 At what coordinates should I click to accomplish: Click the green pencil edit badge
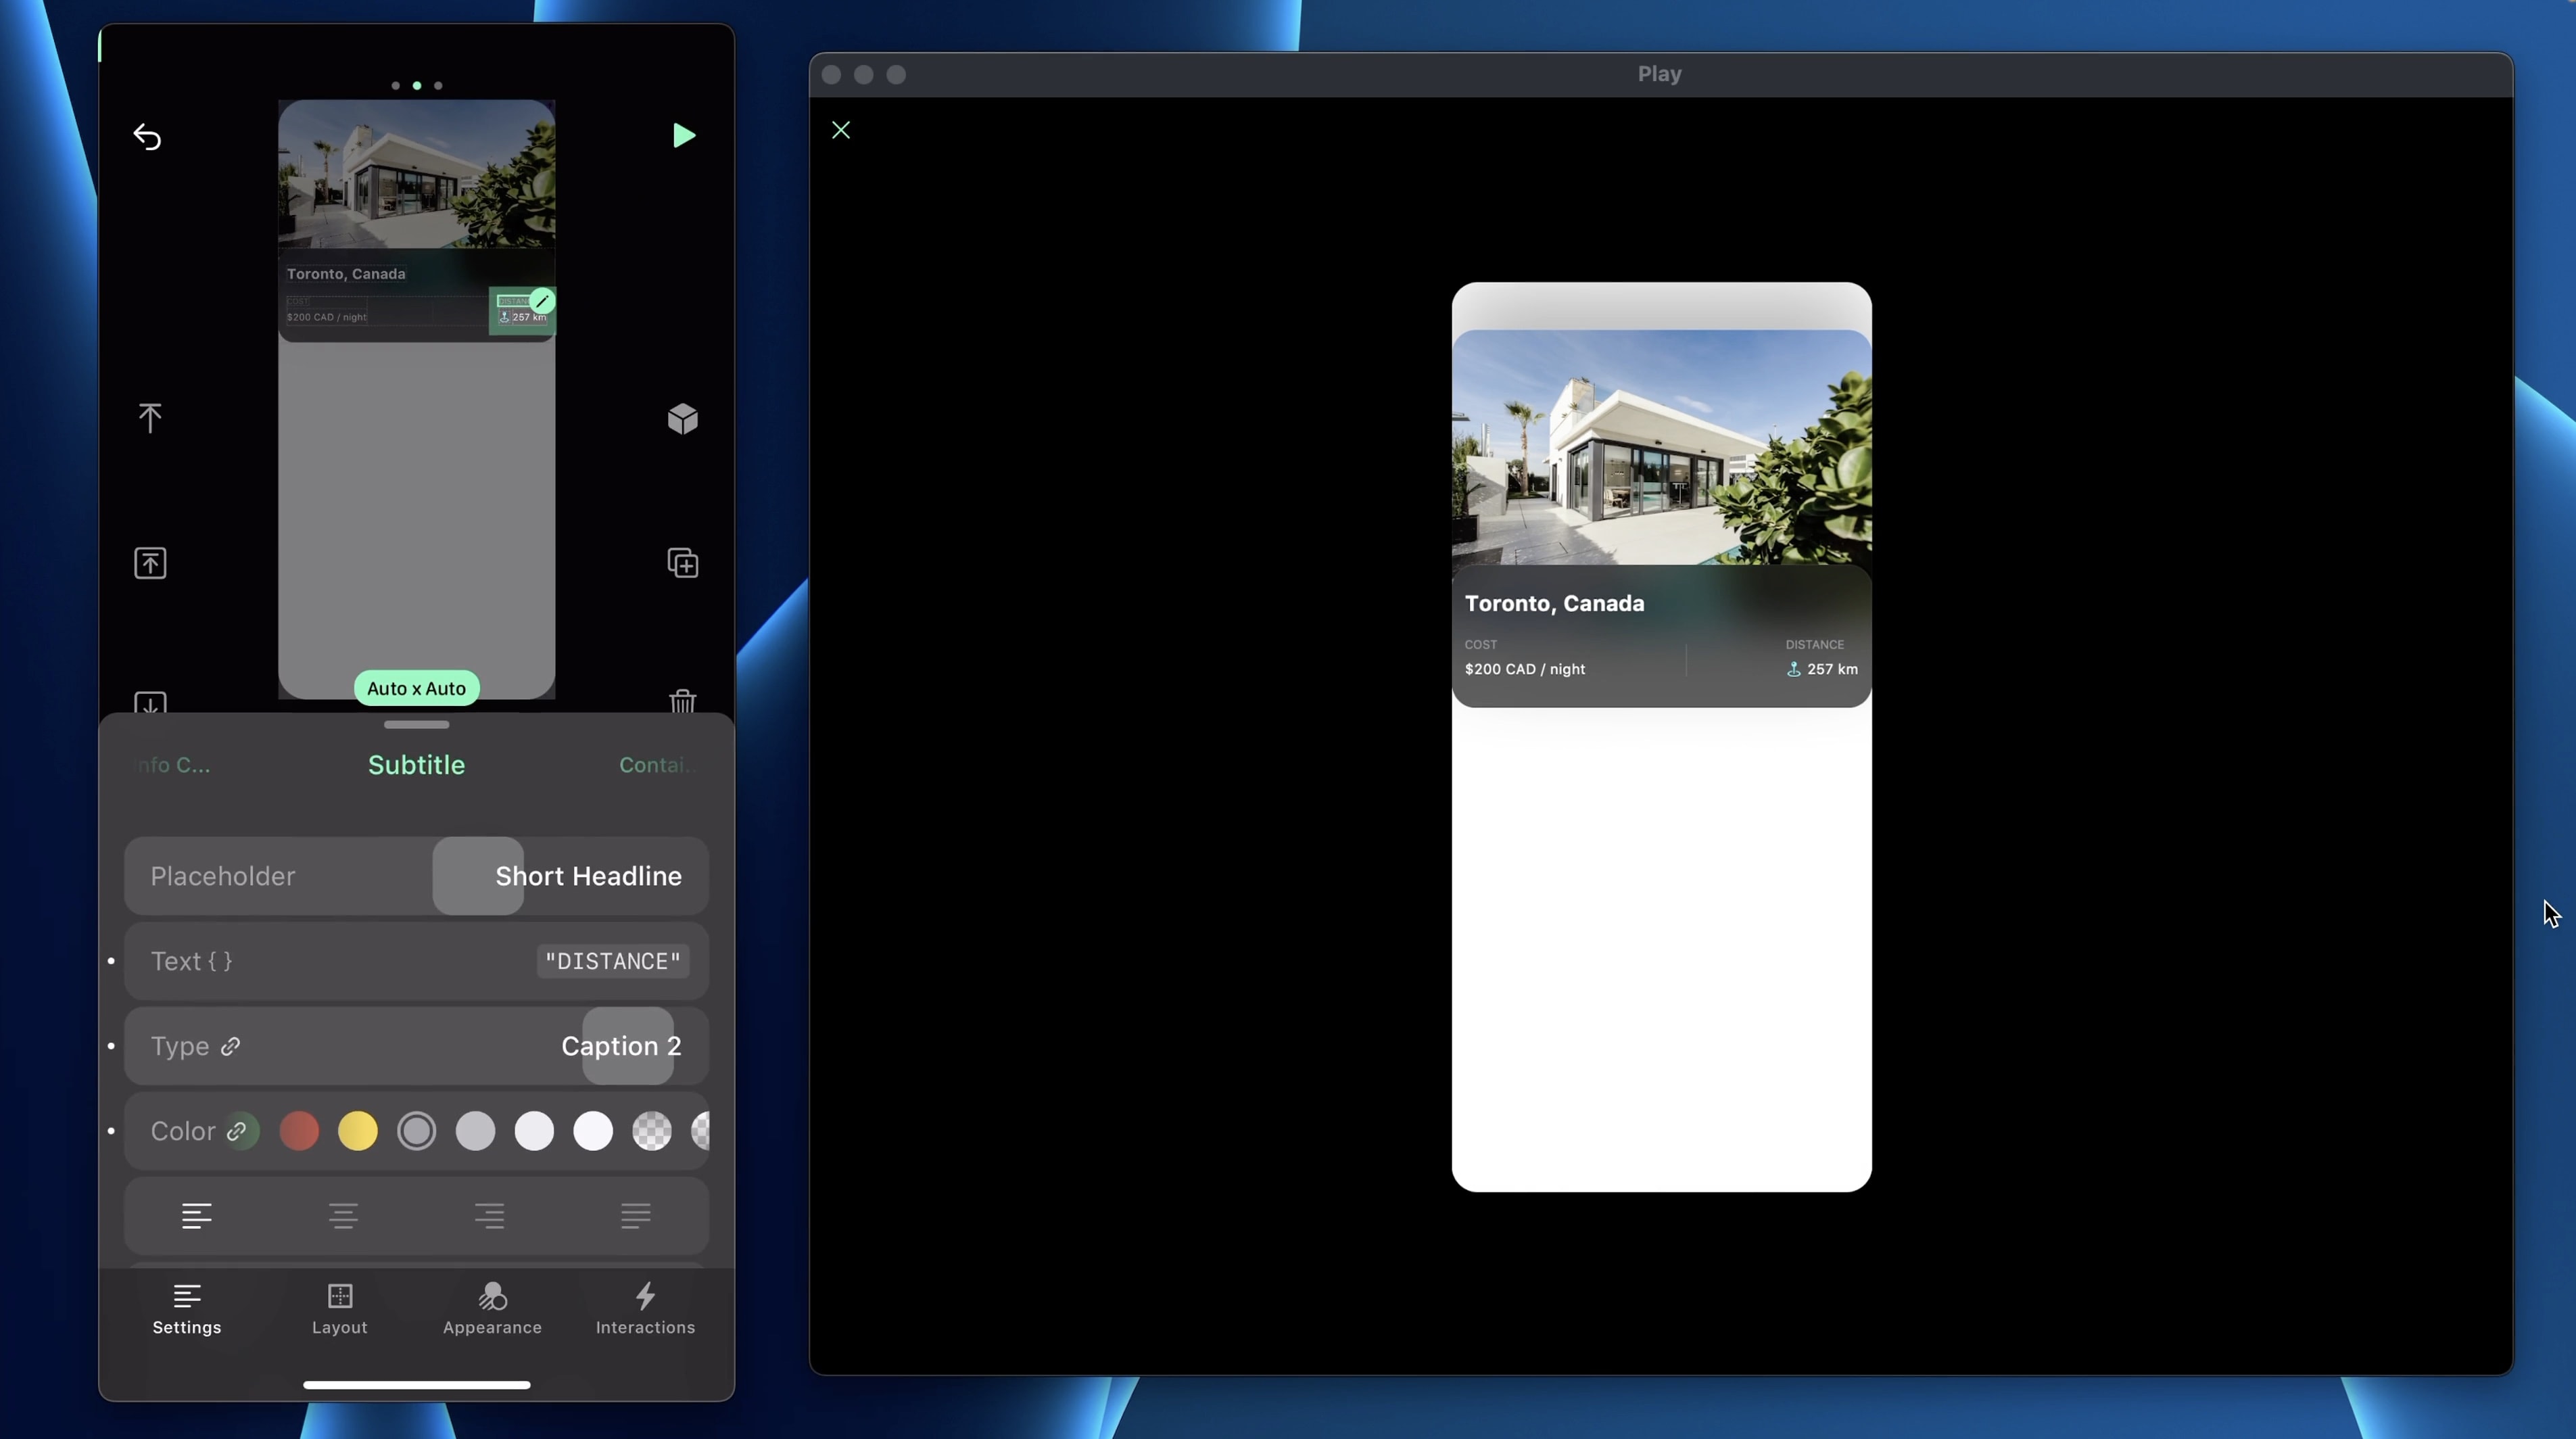click(x=542, y=301)
